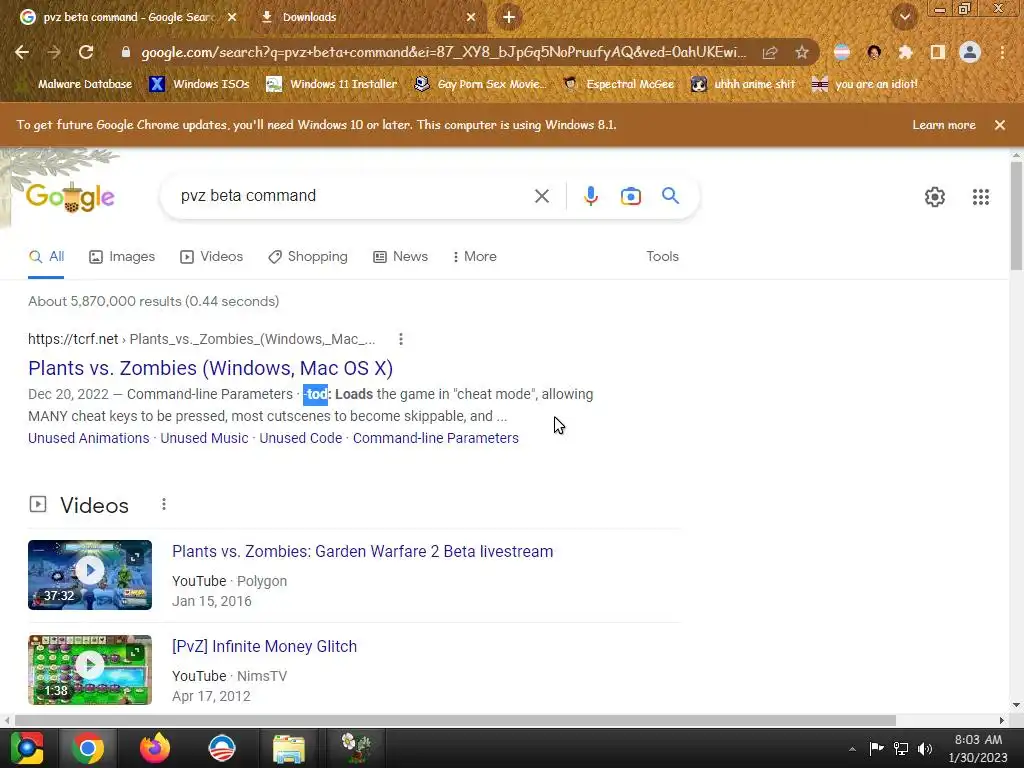Open the share page icon in address bar
The height and width of the screenshot is (768, 1024).
pyautogui.click(x=770, y=52)
